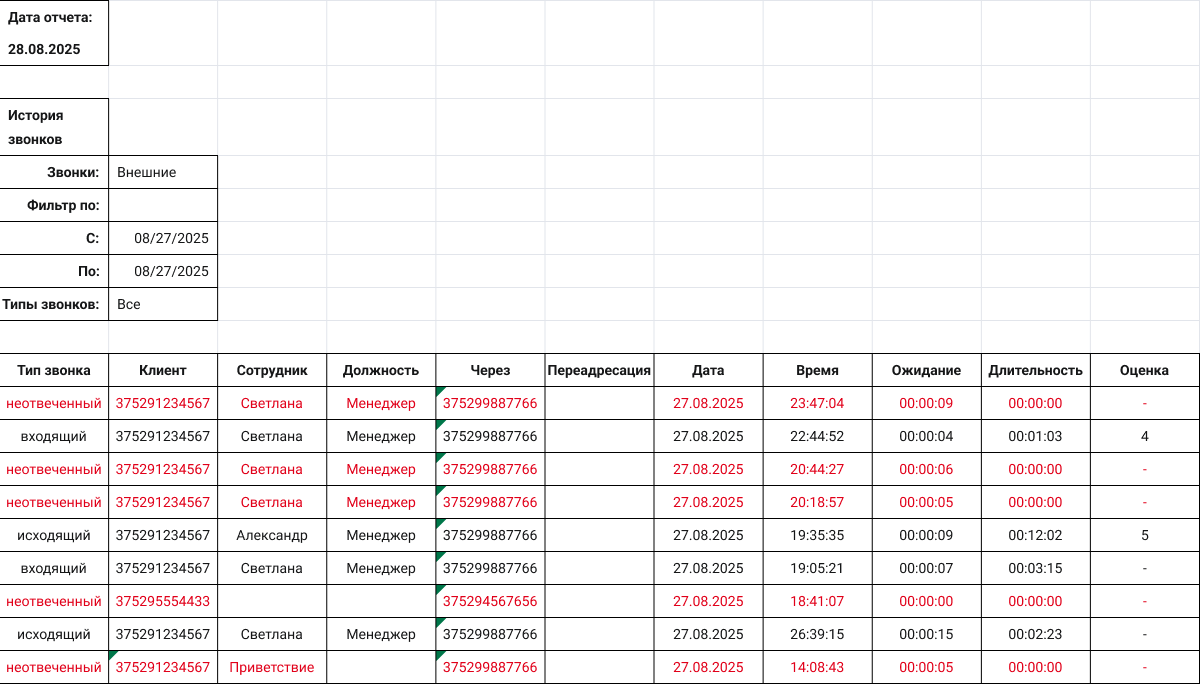Click the 'Переадресация' column header
This screenshot has height=684, width=1200.
click(599, 370)
